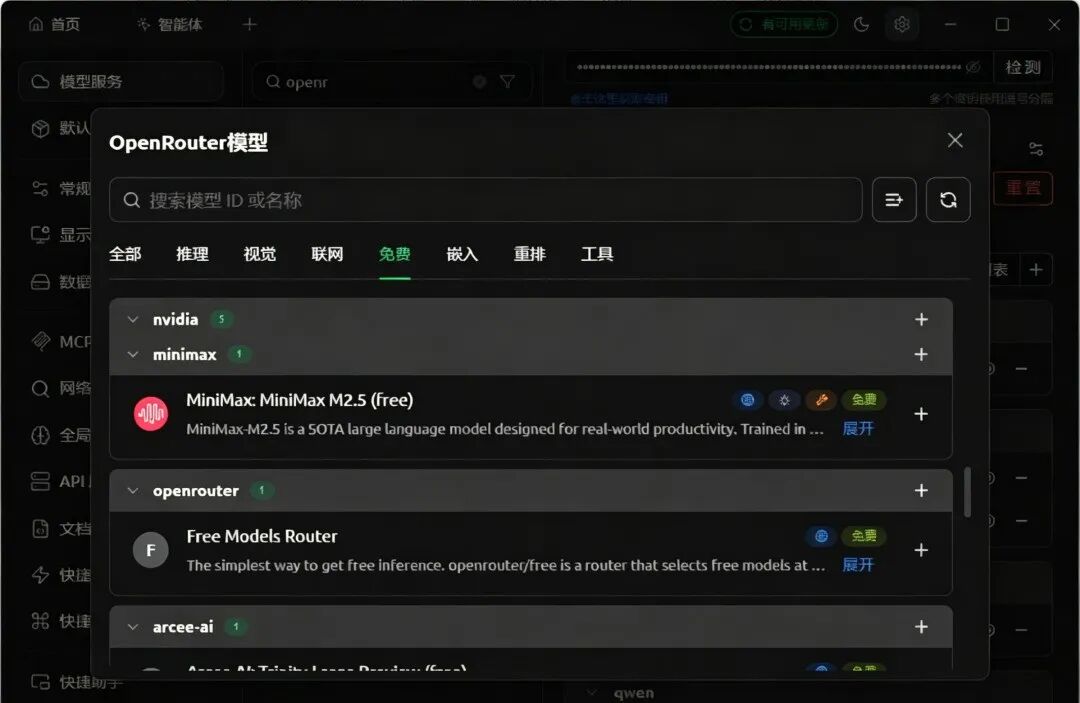Open the MCP sidebar item
This screenshot has width=1080, height=703.
62,342
